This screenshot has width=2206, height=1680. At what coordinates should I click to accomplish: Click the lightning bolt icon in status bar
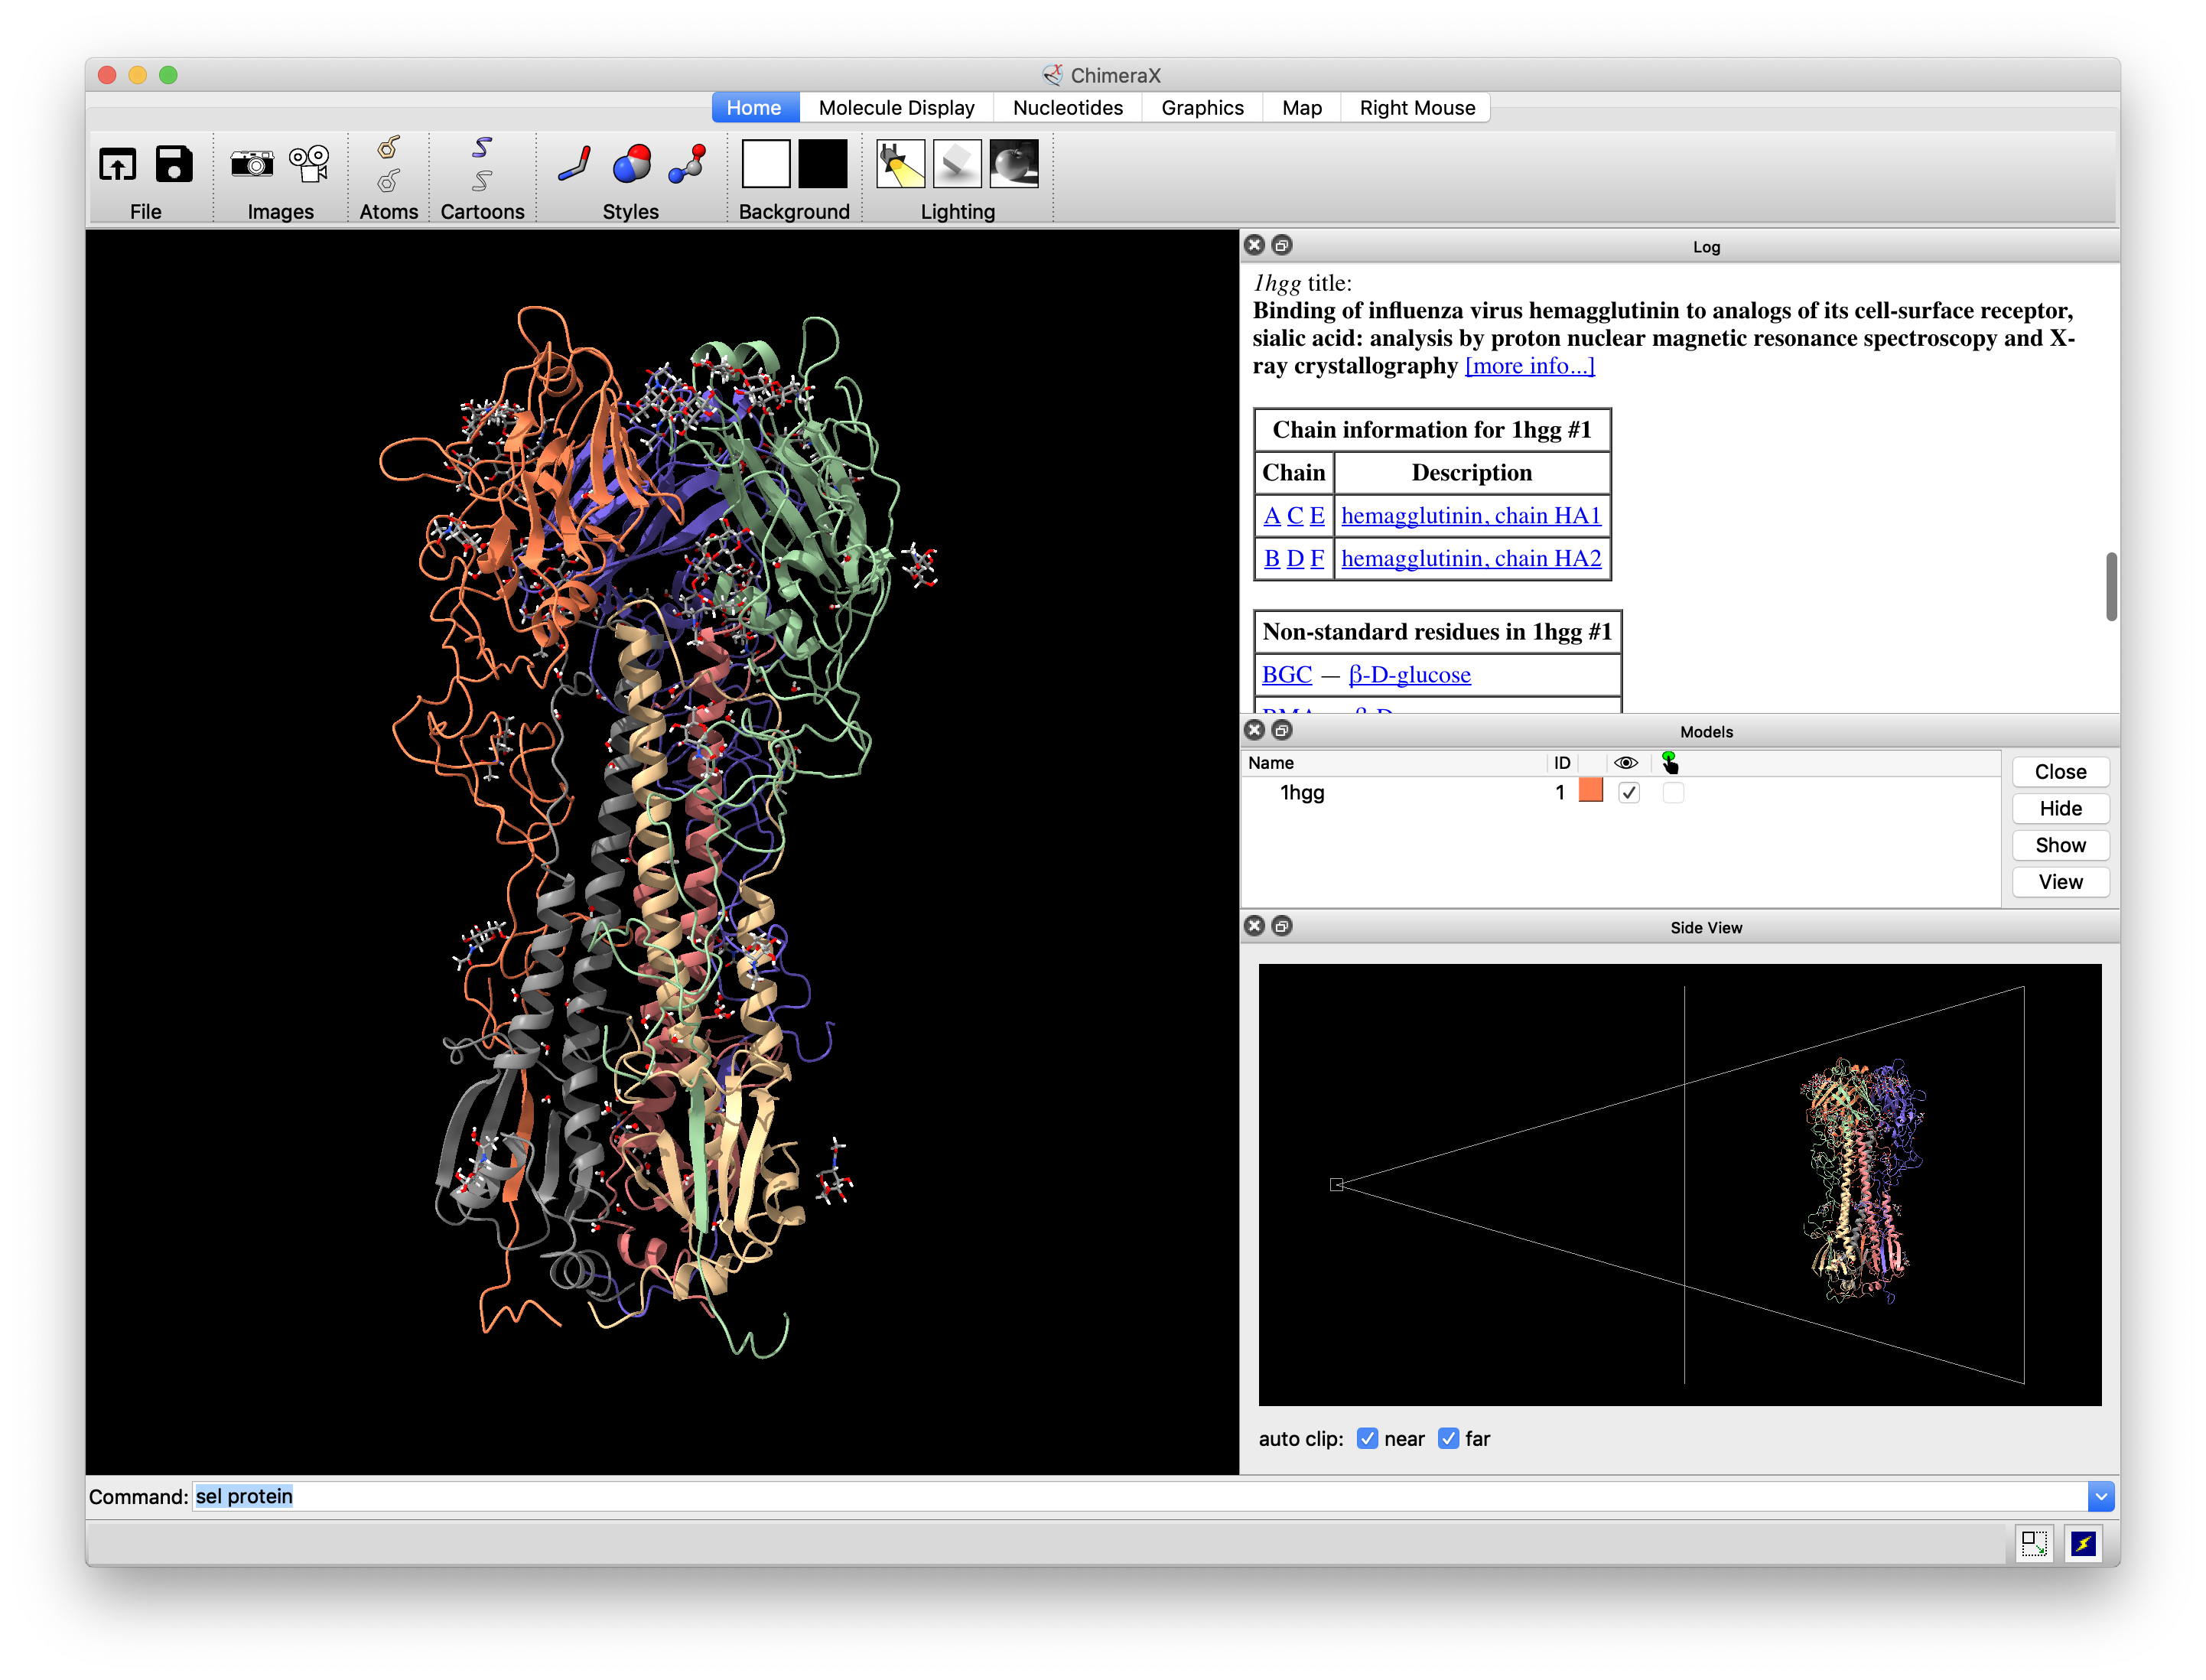tap(2083, 1543)
